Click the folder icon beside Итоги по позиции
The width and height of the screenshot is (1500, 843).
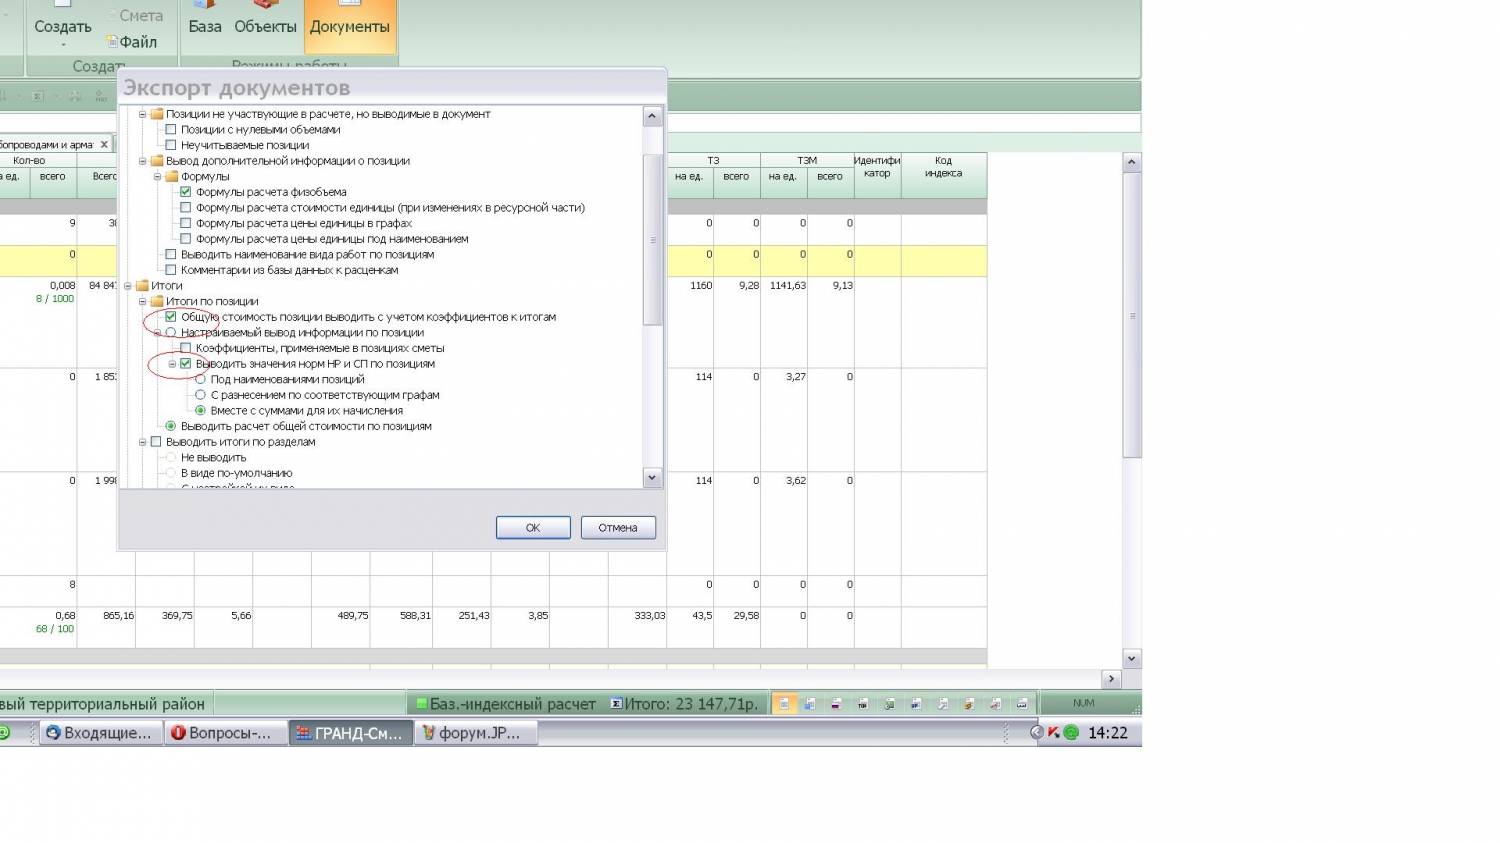tap(156, 301)
